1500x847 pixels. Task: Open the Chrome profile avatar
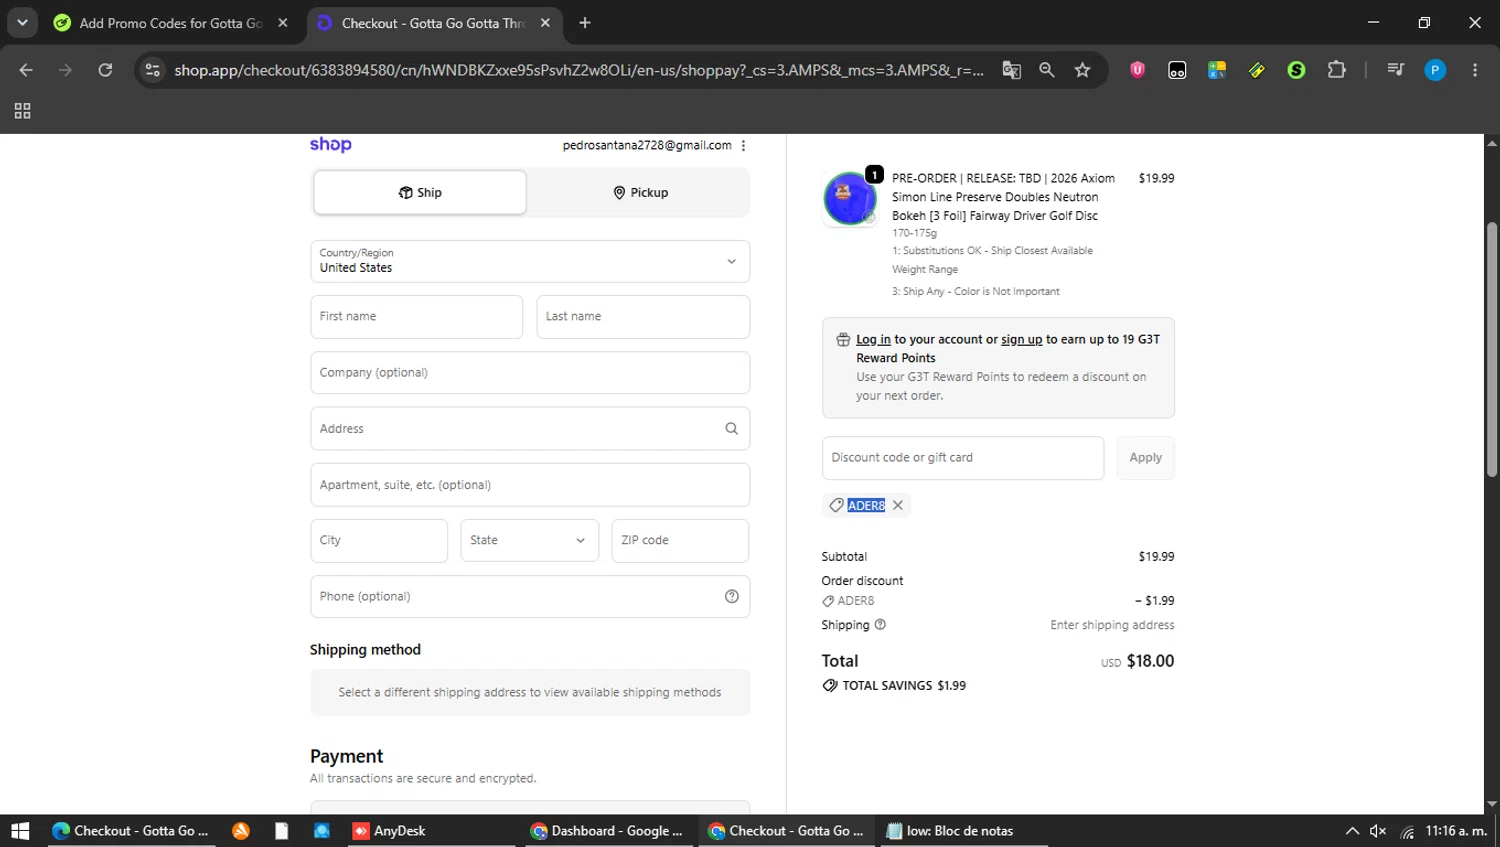point(1435,70)
